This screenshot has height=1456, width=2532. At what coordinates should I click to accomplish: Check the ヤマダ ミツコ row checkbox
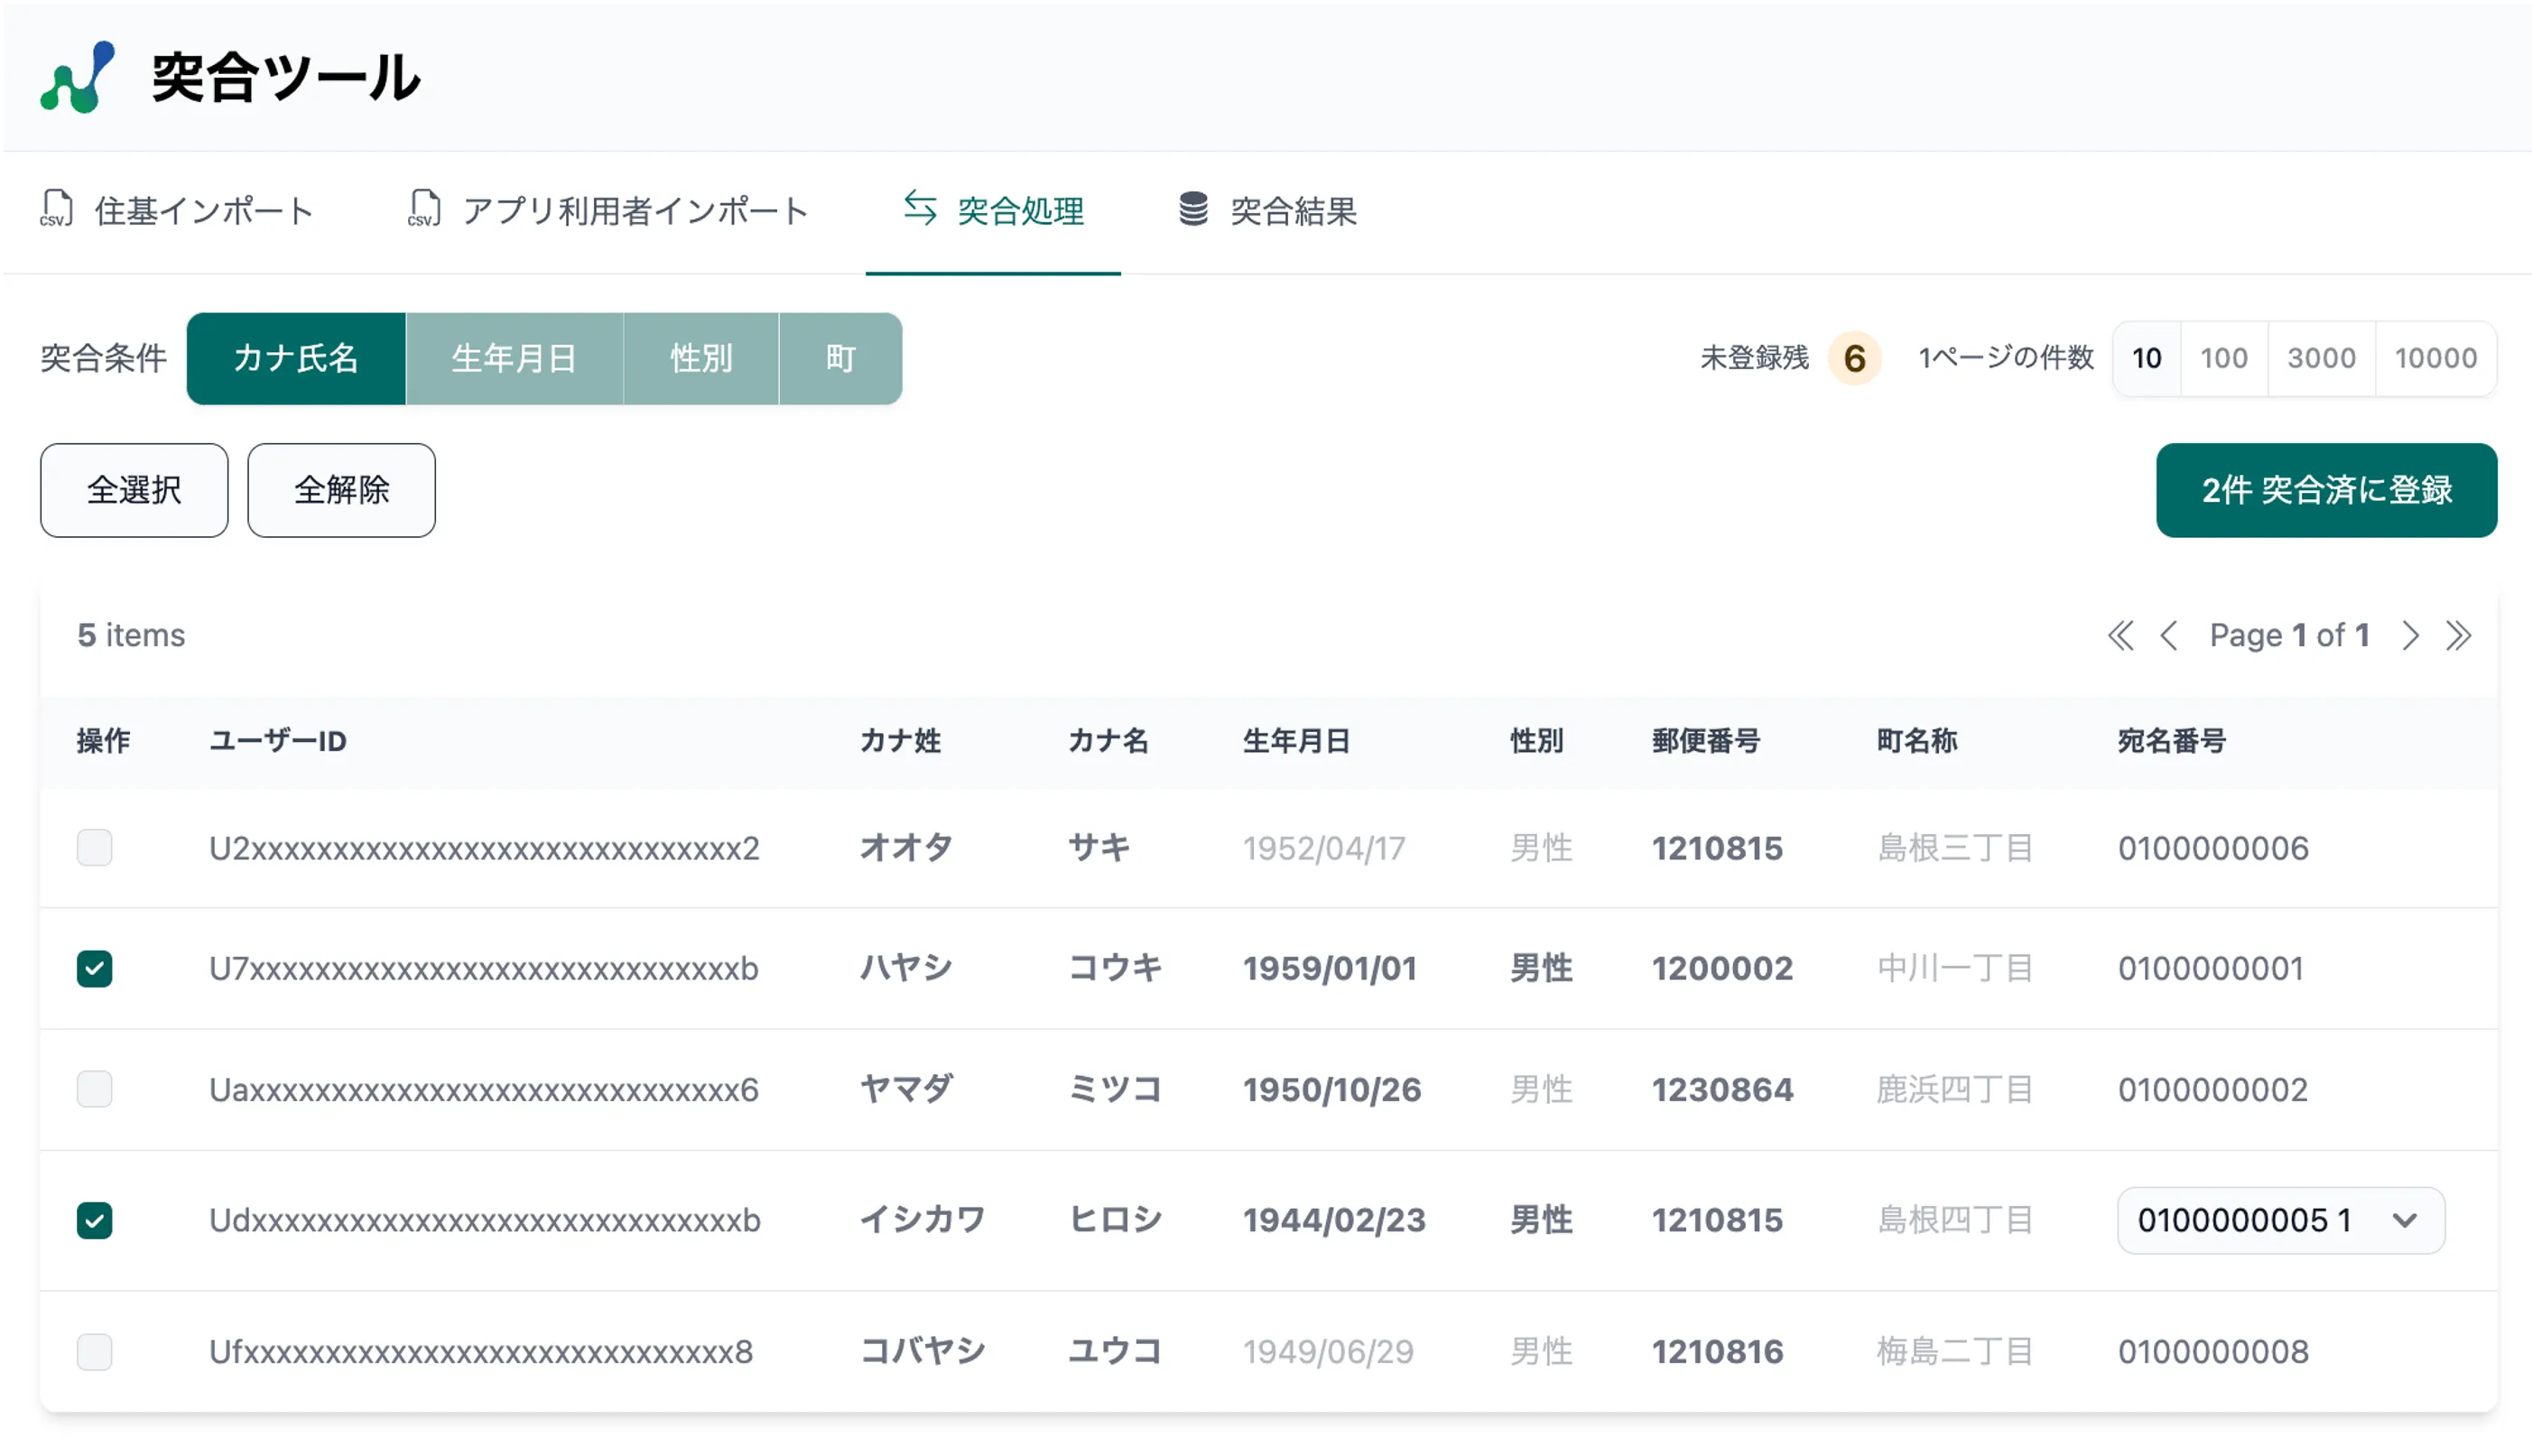click(x=94, y=1089)
